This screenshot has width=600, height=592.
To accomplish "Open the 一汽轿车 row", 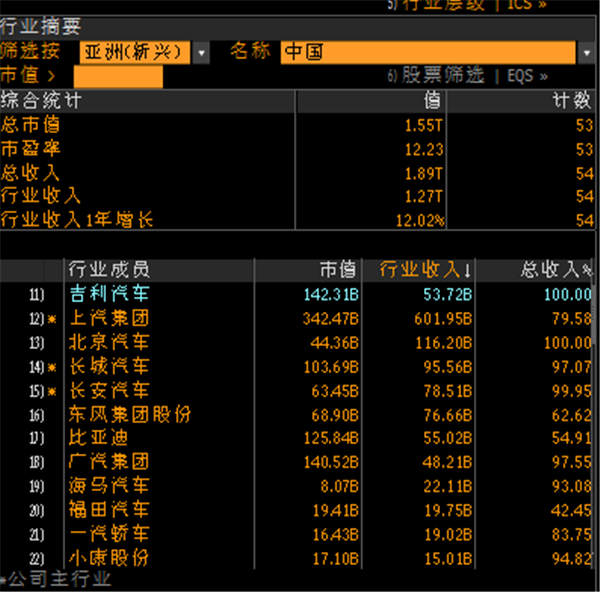I will click(x=297, y=535).
